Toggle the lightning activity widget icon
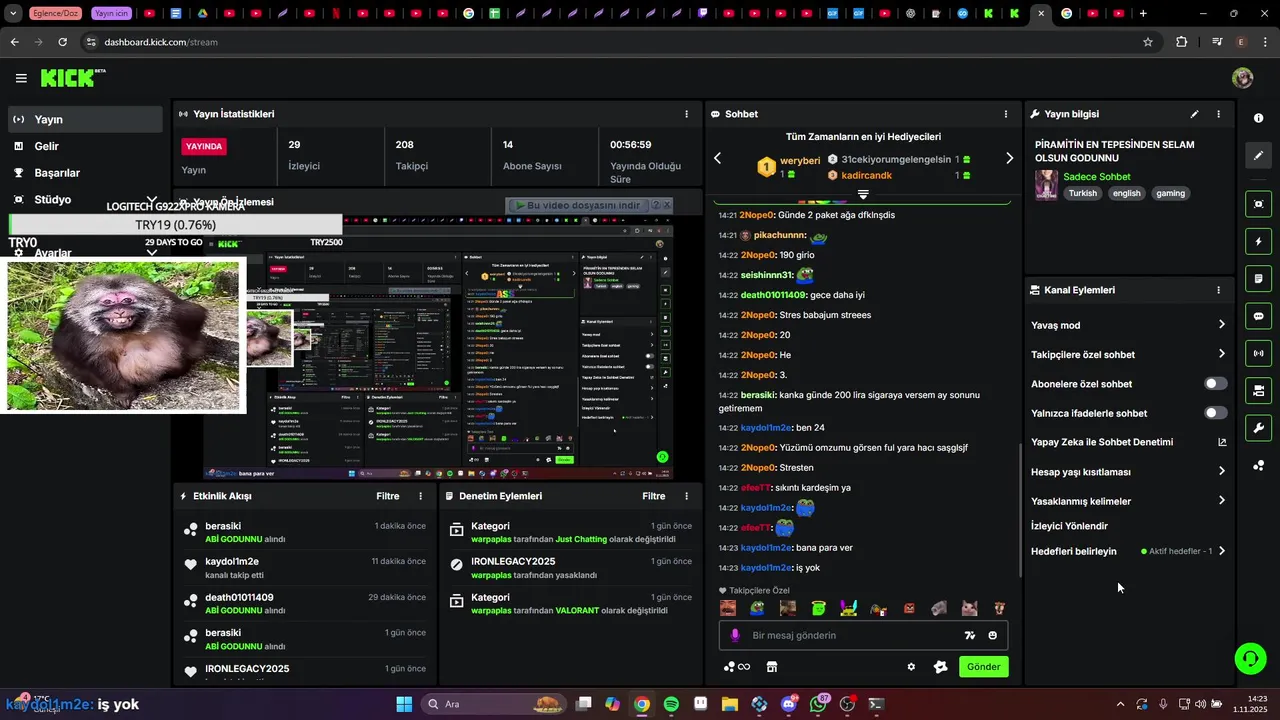 pyautogui.click(x=1258, y=241)
